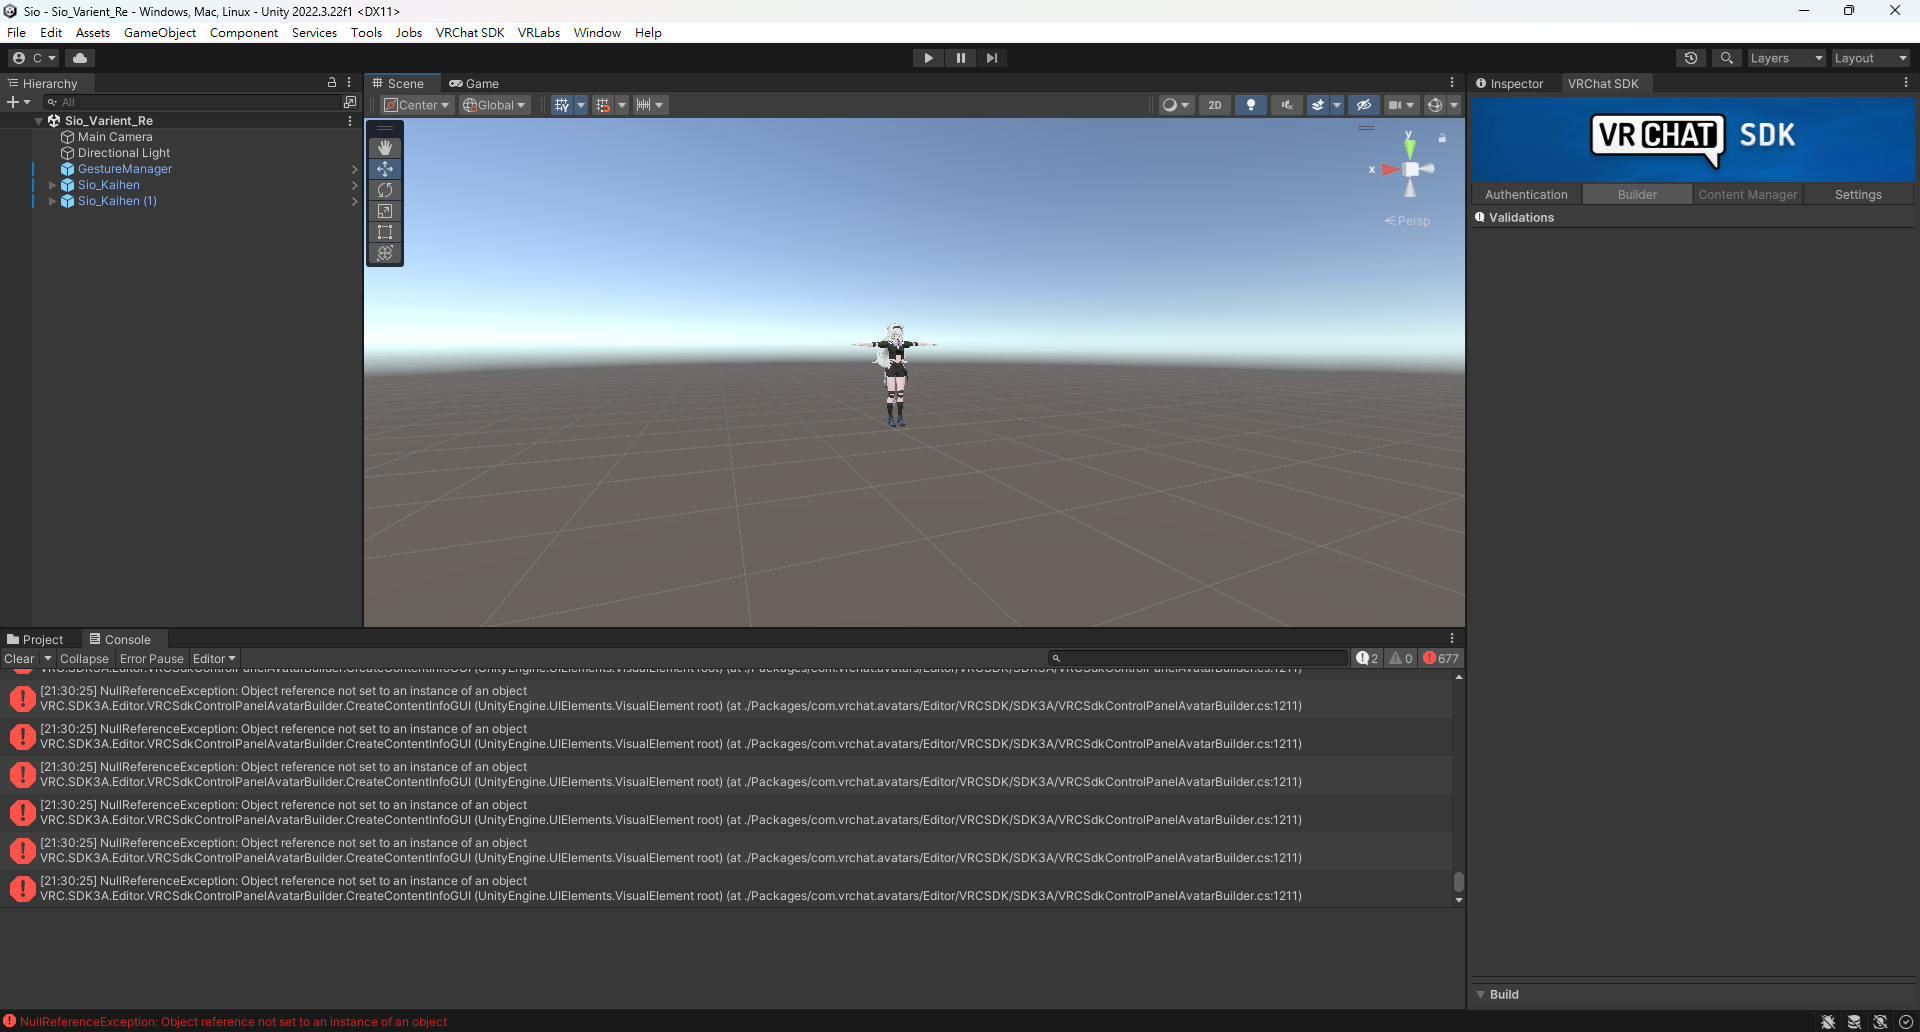Toggle the gizmo rotation lock
1920x1032 pixels.
(x=1442, y=138)
